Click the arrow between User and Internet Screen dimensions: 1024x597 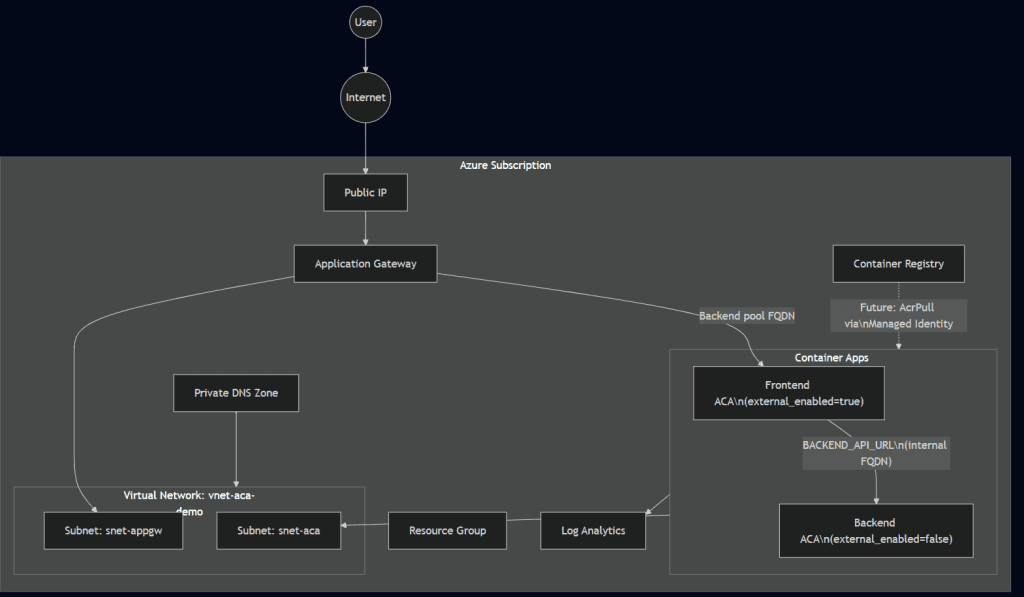click(x=366, y=55)
